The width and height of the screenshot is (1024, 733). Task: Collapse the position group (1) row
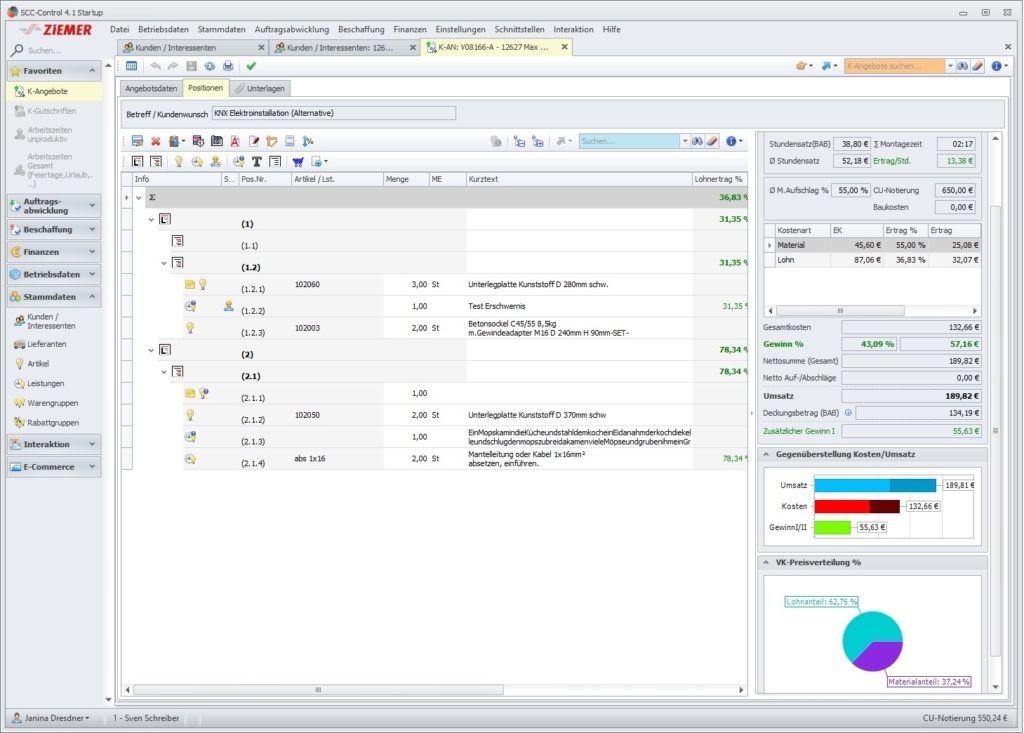[x=152, y=219]
